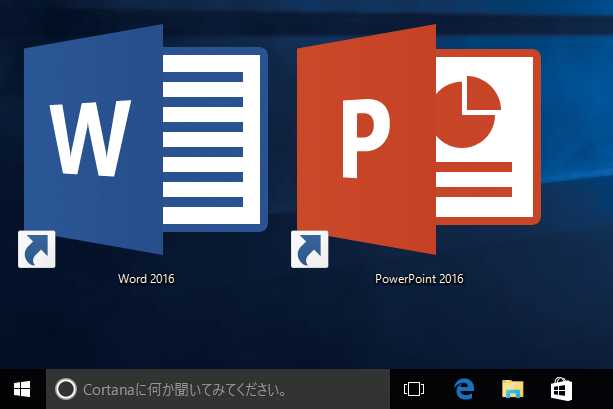The height and width of the screenshot is (409, 613).
Task: Select the Word 2016 icon label
Action: pyautogui.click(x=146, y=279)
